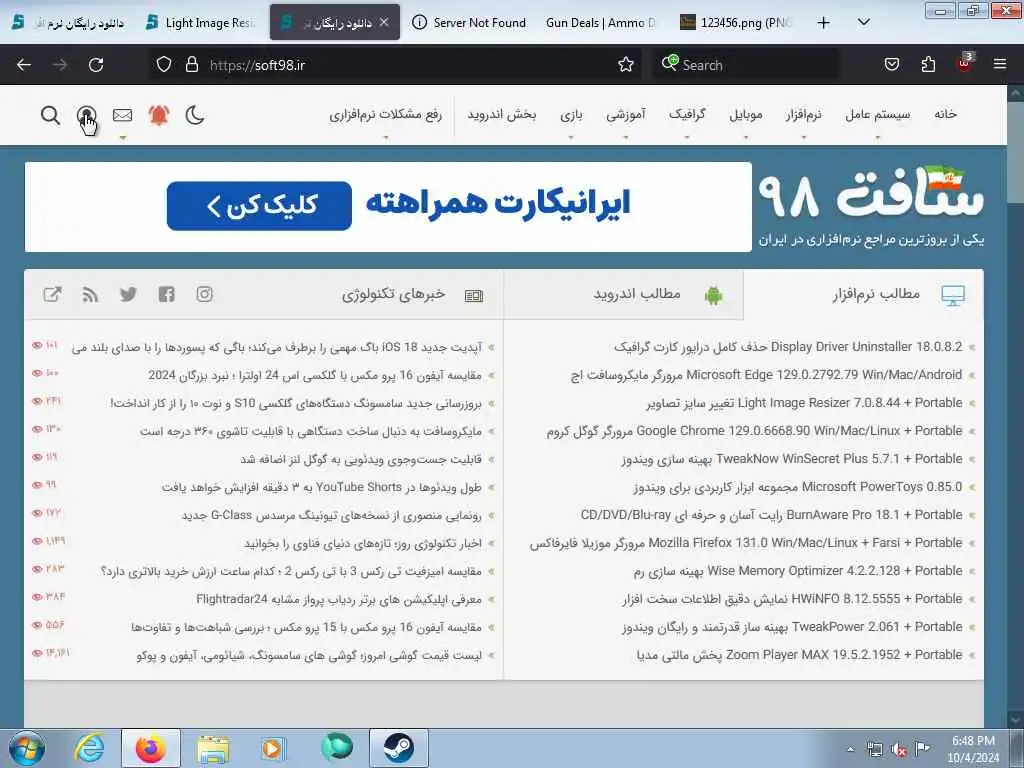Viewport: 1024px width, 768px height.
Task: Open Google Chrome 129.0.6668.90 link
Action: pos(754,431)
